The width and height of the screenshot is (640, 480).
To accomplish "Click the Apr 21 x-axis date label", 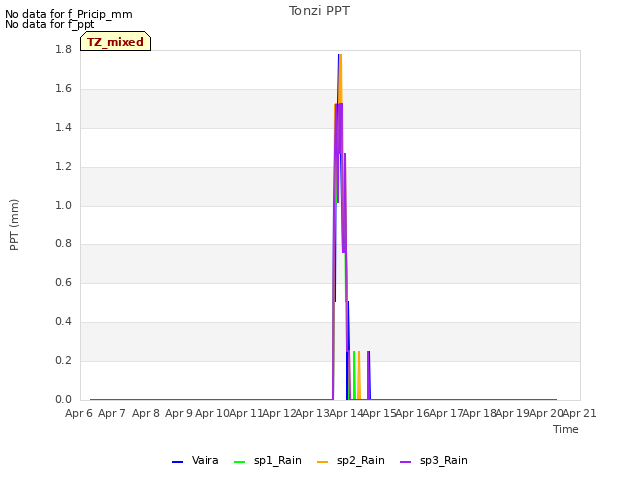I will click(580, 413).
